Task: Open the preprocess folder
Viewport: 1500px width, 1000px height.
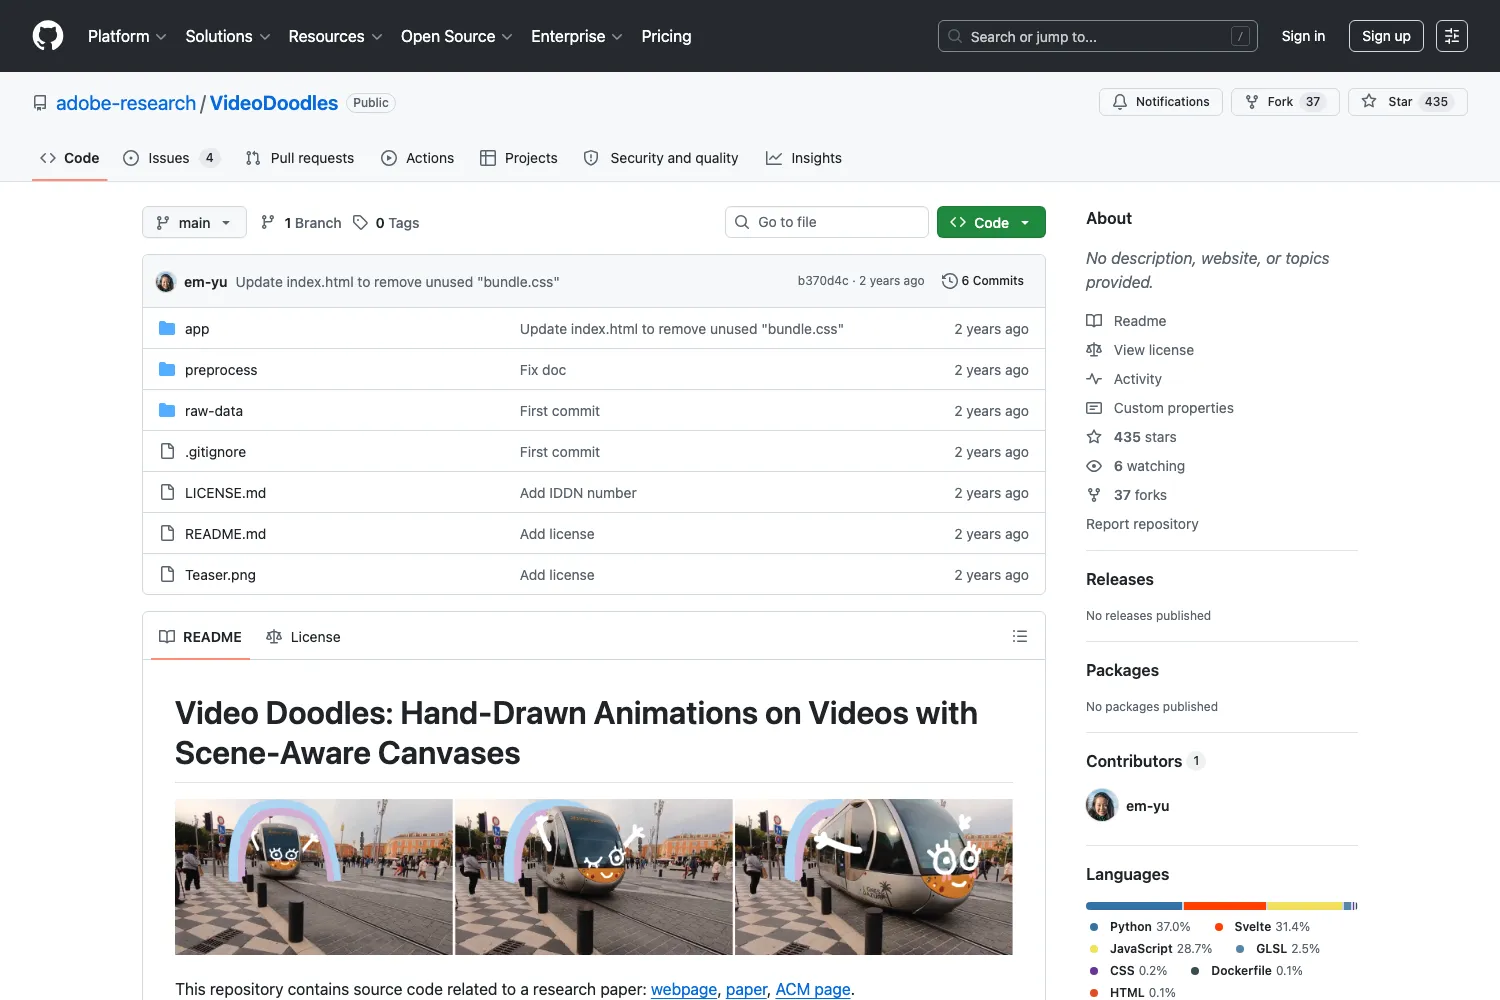Action: click(x=221, y=370)
